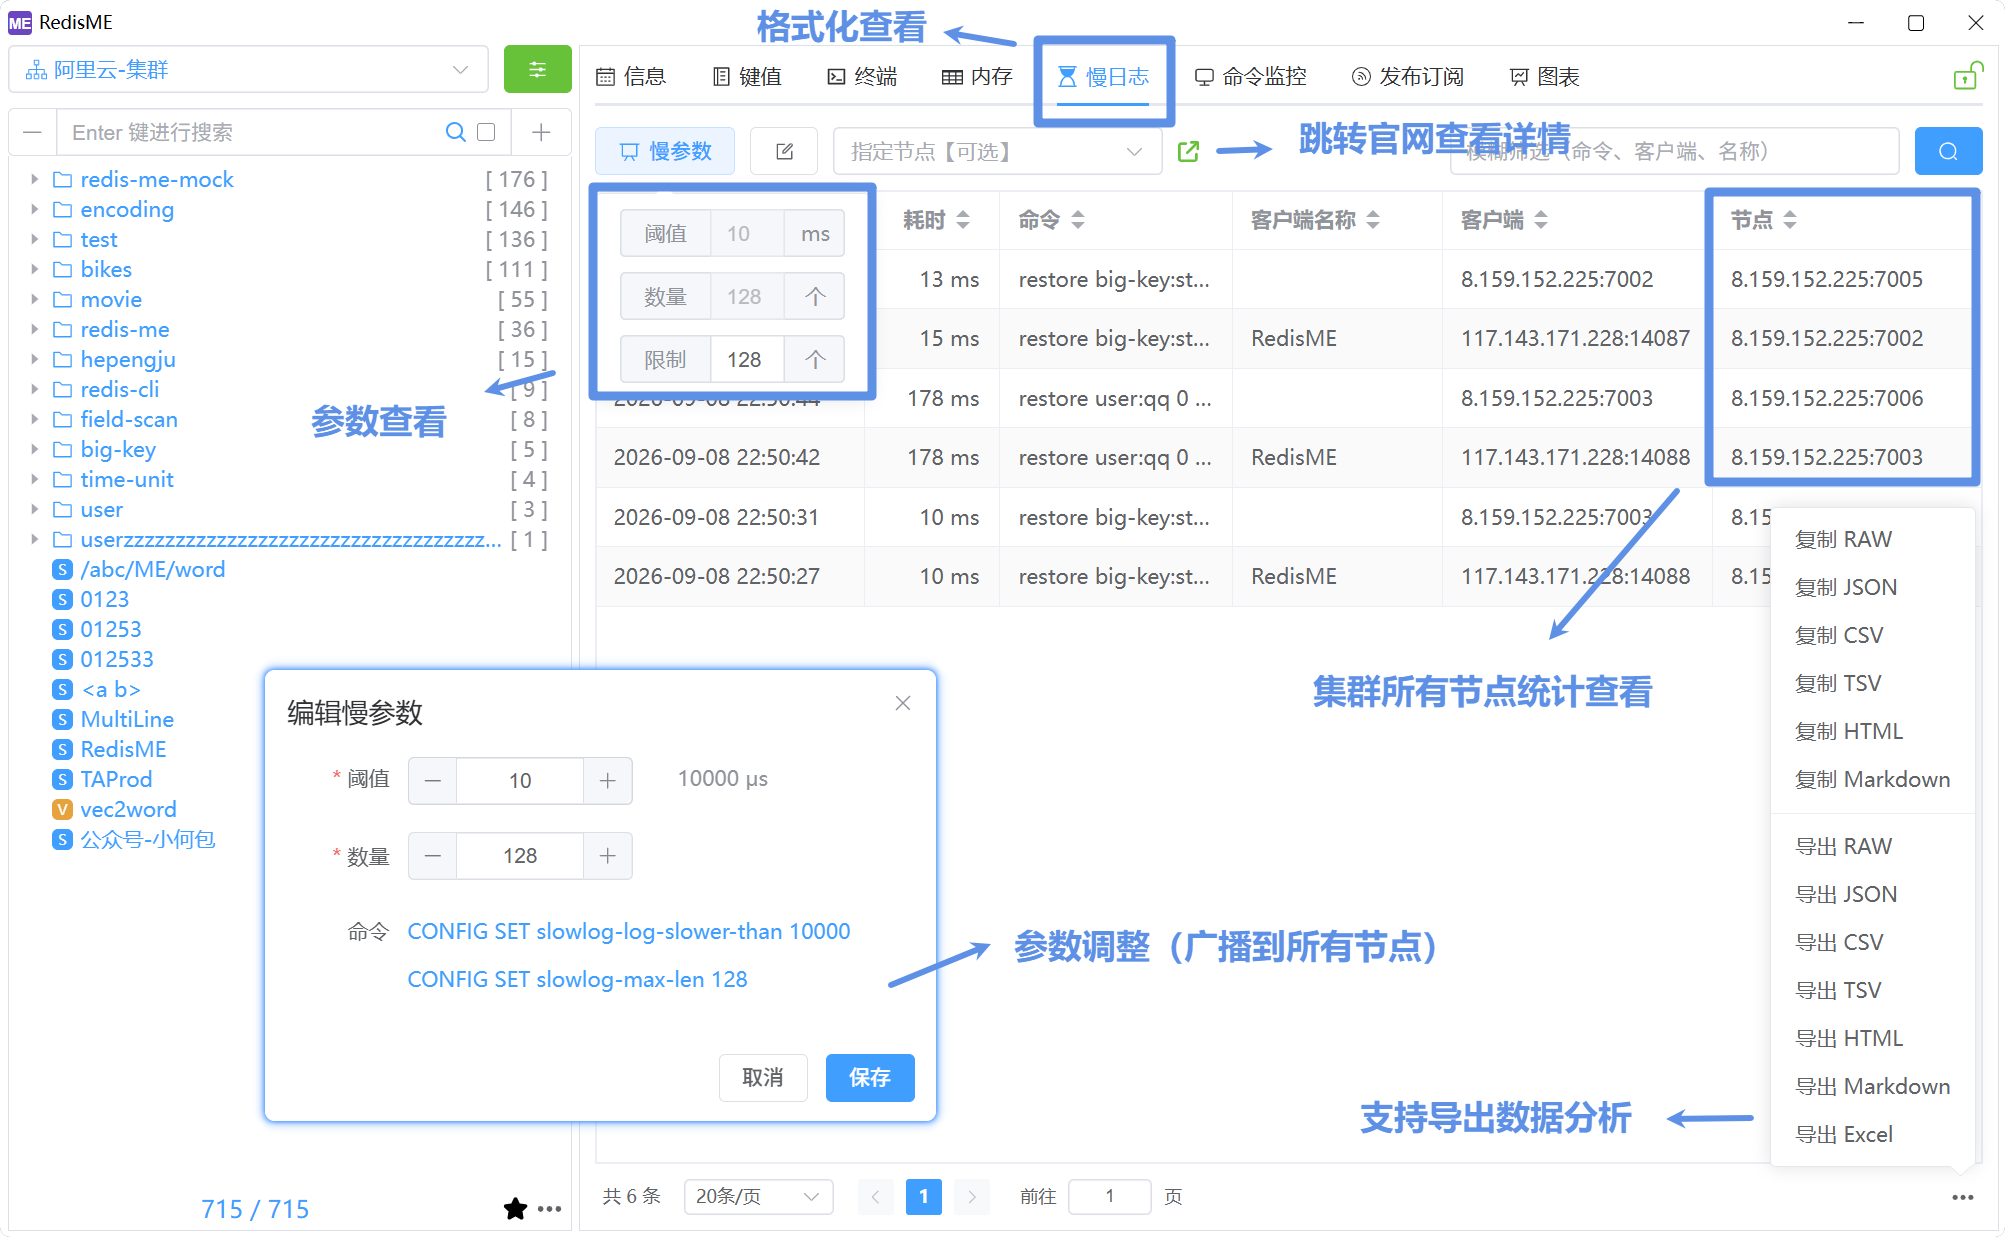The height and width of the screenshot is (1237, 2005).
Task: Select 导出 Excel from context menu
Action: (x=1844, y=1134)
